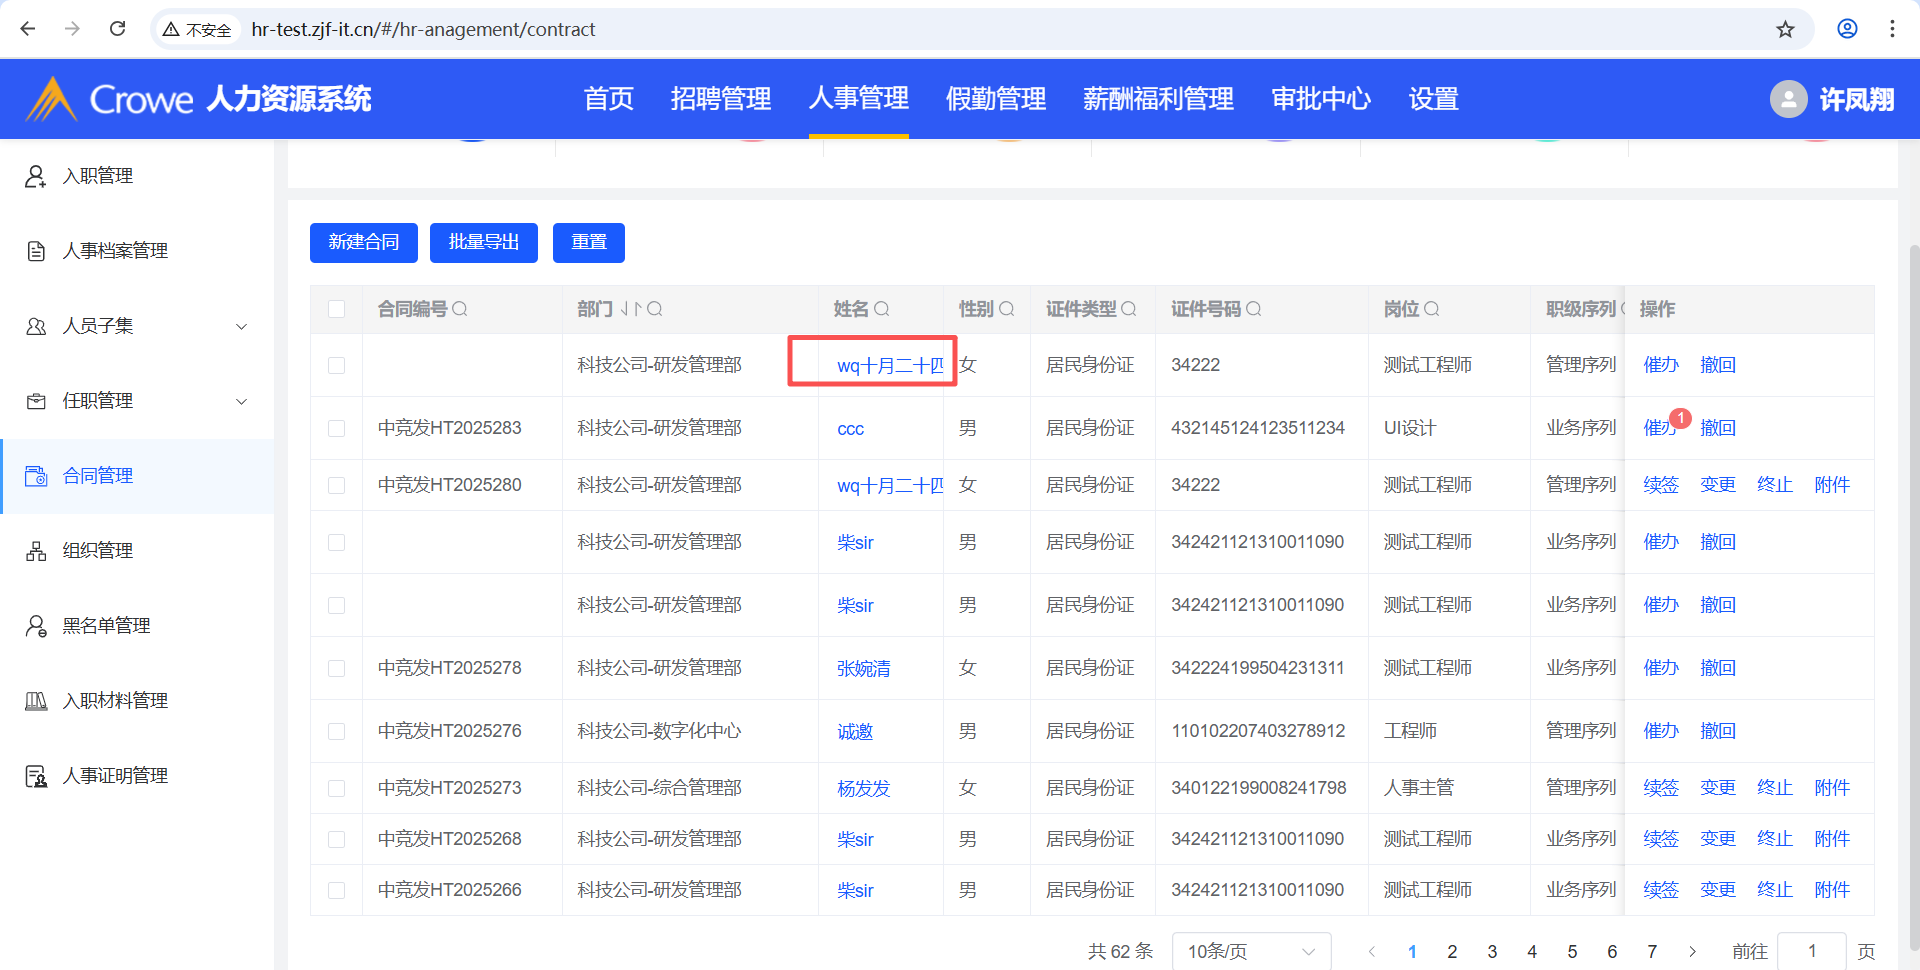Click the search icon next to 岗位 header
The width and height of the screenshot is (1920, 970).
click(1432, 309)
